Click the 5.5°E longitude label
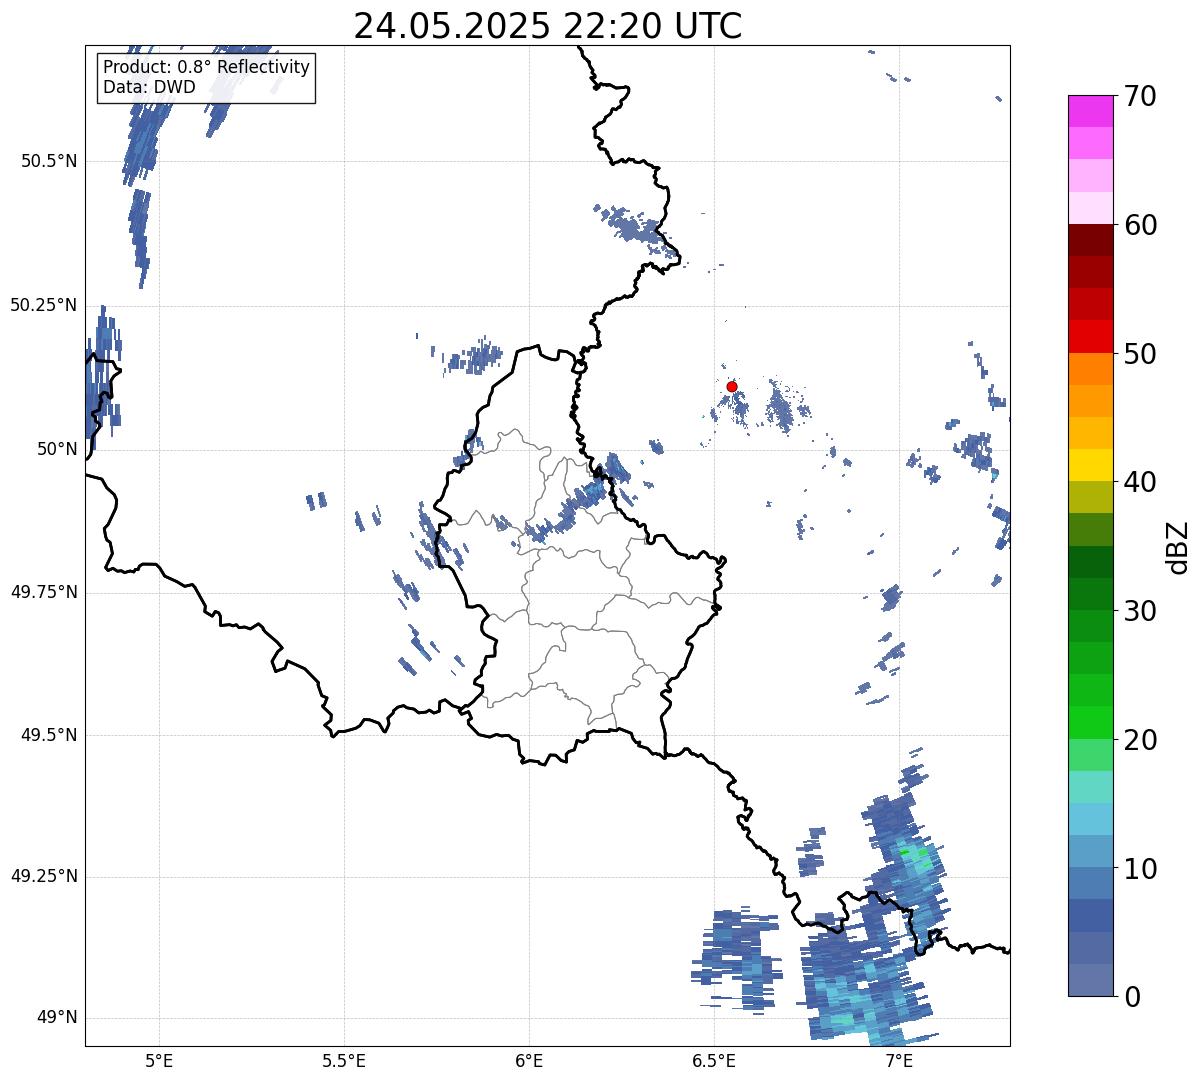This screenshot has width=1202, height=1081. tap(344, 1060)
